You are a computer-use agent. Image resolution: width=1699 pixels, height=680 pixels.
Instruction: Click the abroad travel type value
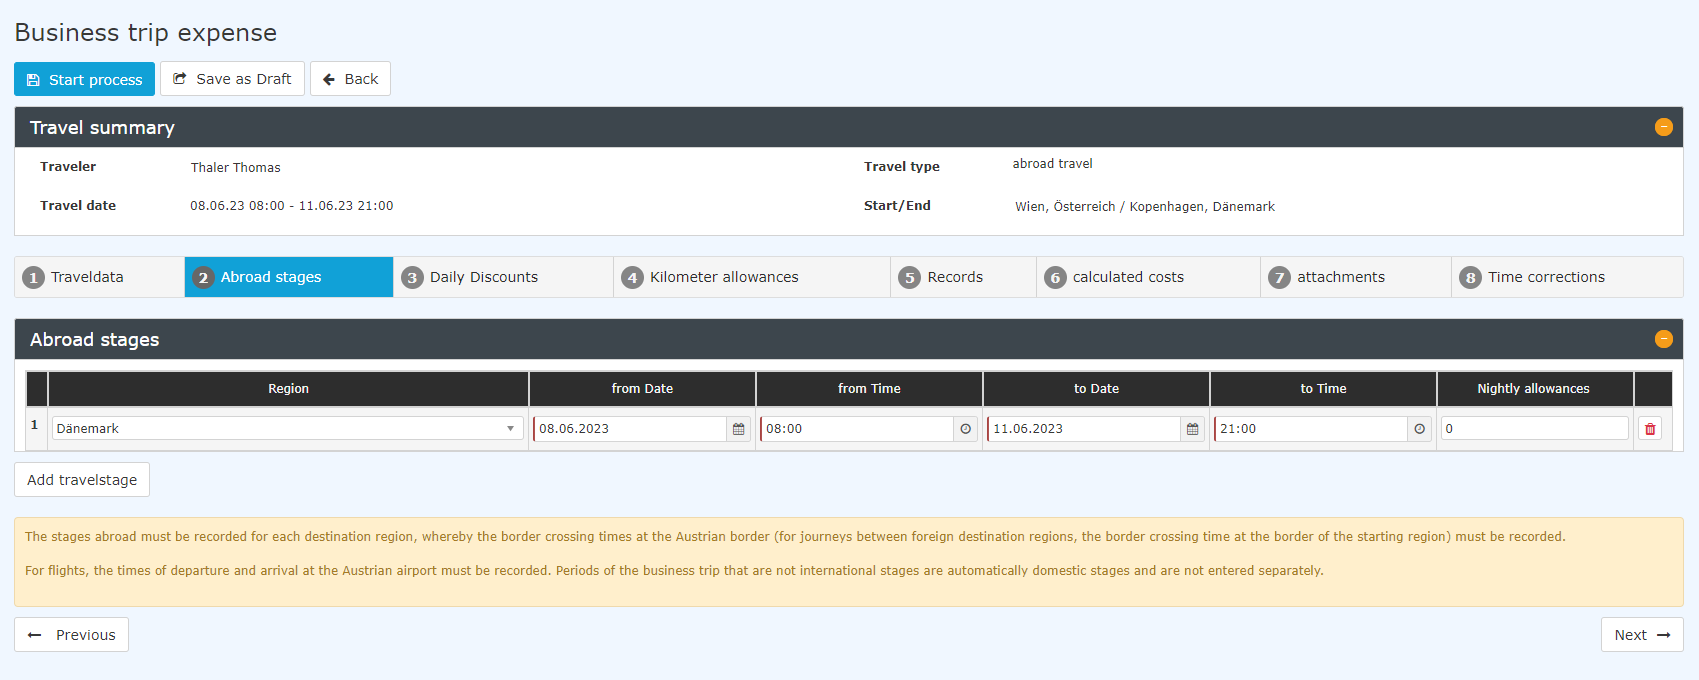1052,164
